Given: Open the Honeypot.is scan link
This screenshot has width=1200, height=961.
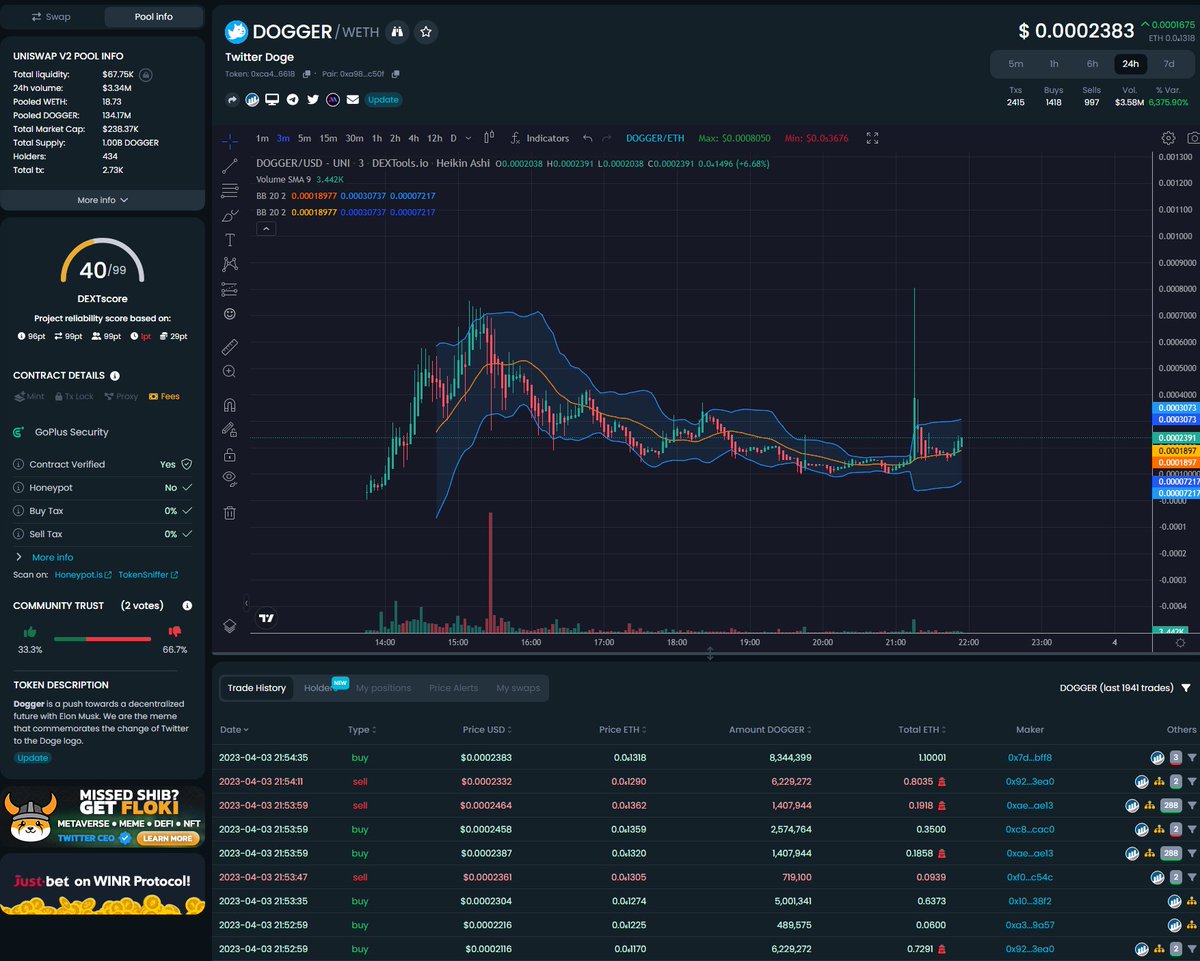Looking at the screenshot, I should (81, 575).
